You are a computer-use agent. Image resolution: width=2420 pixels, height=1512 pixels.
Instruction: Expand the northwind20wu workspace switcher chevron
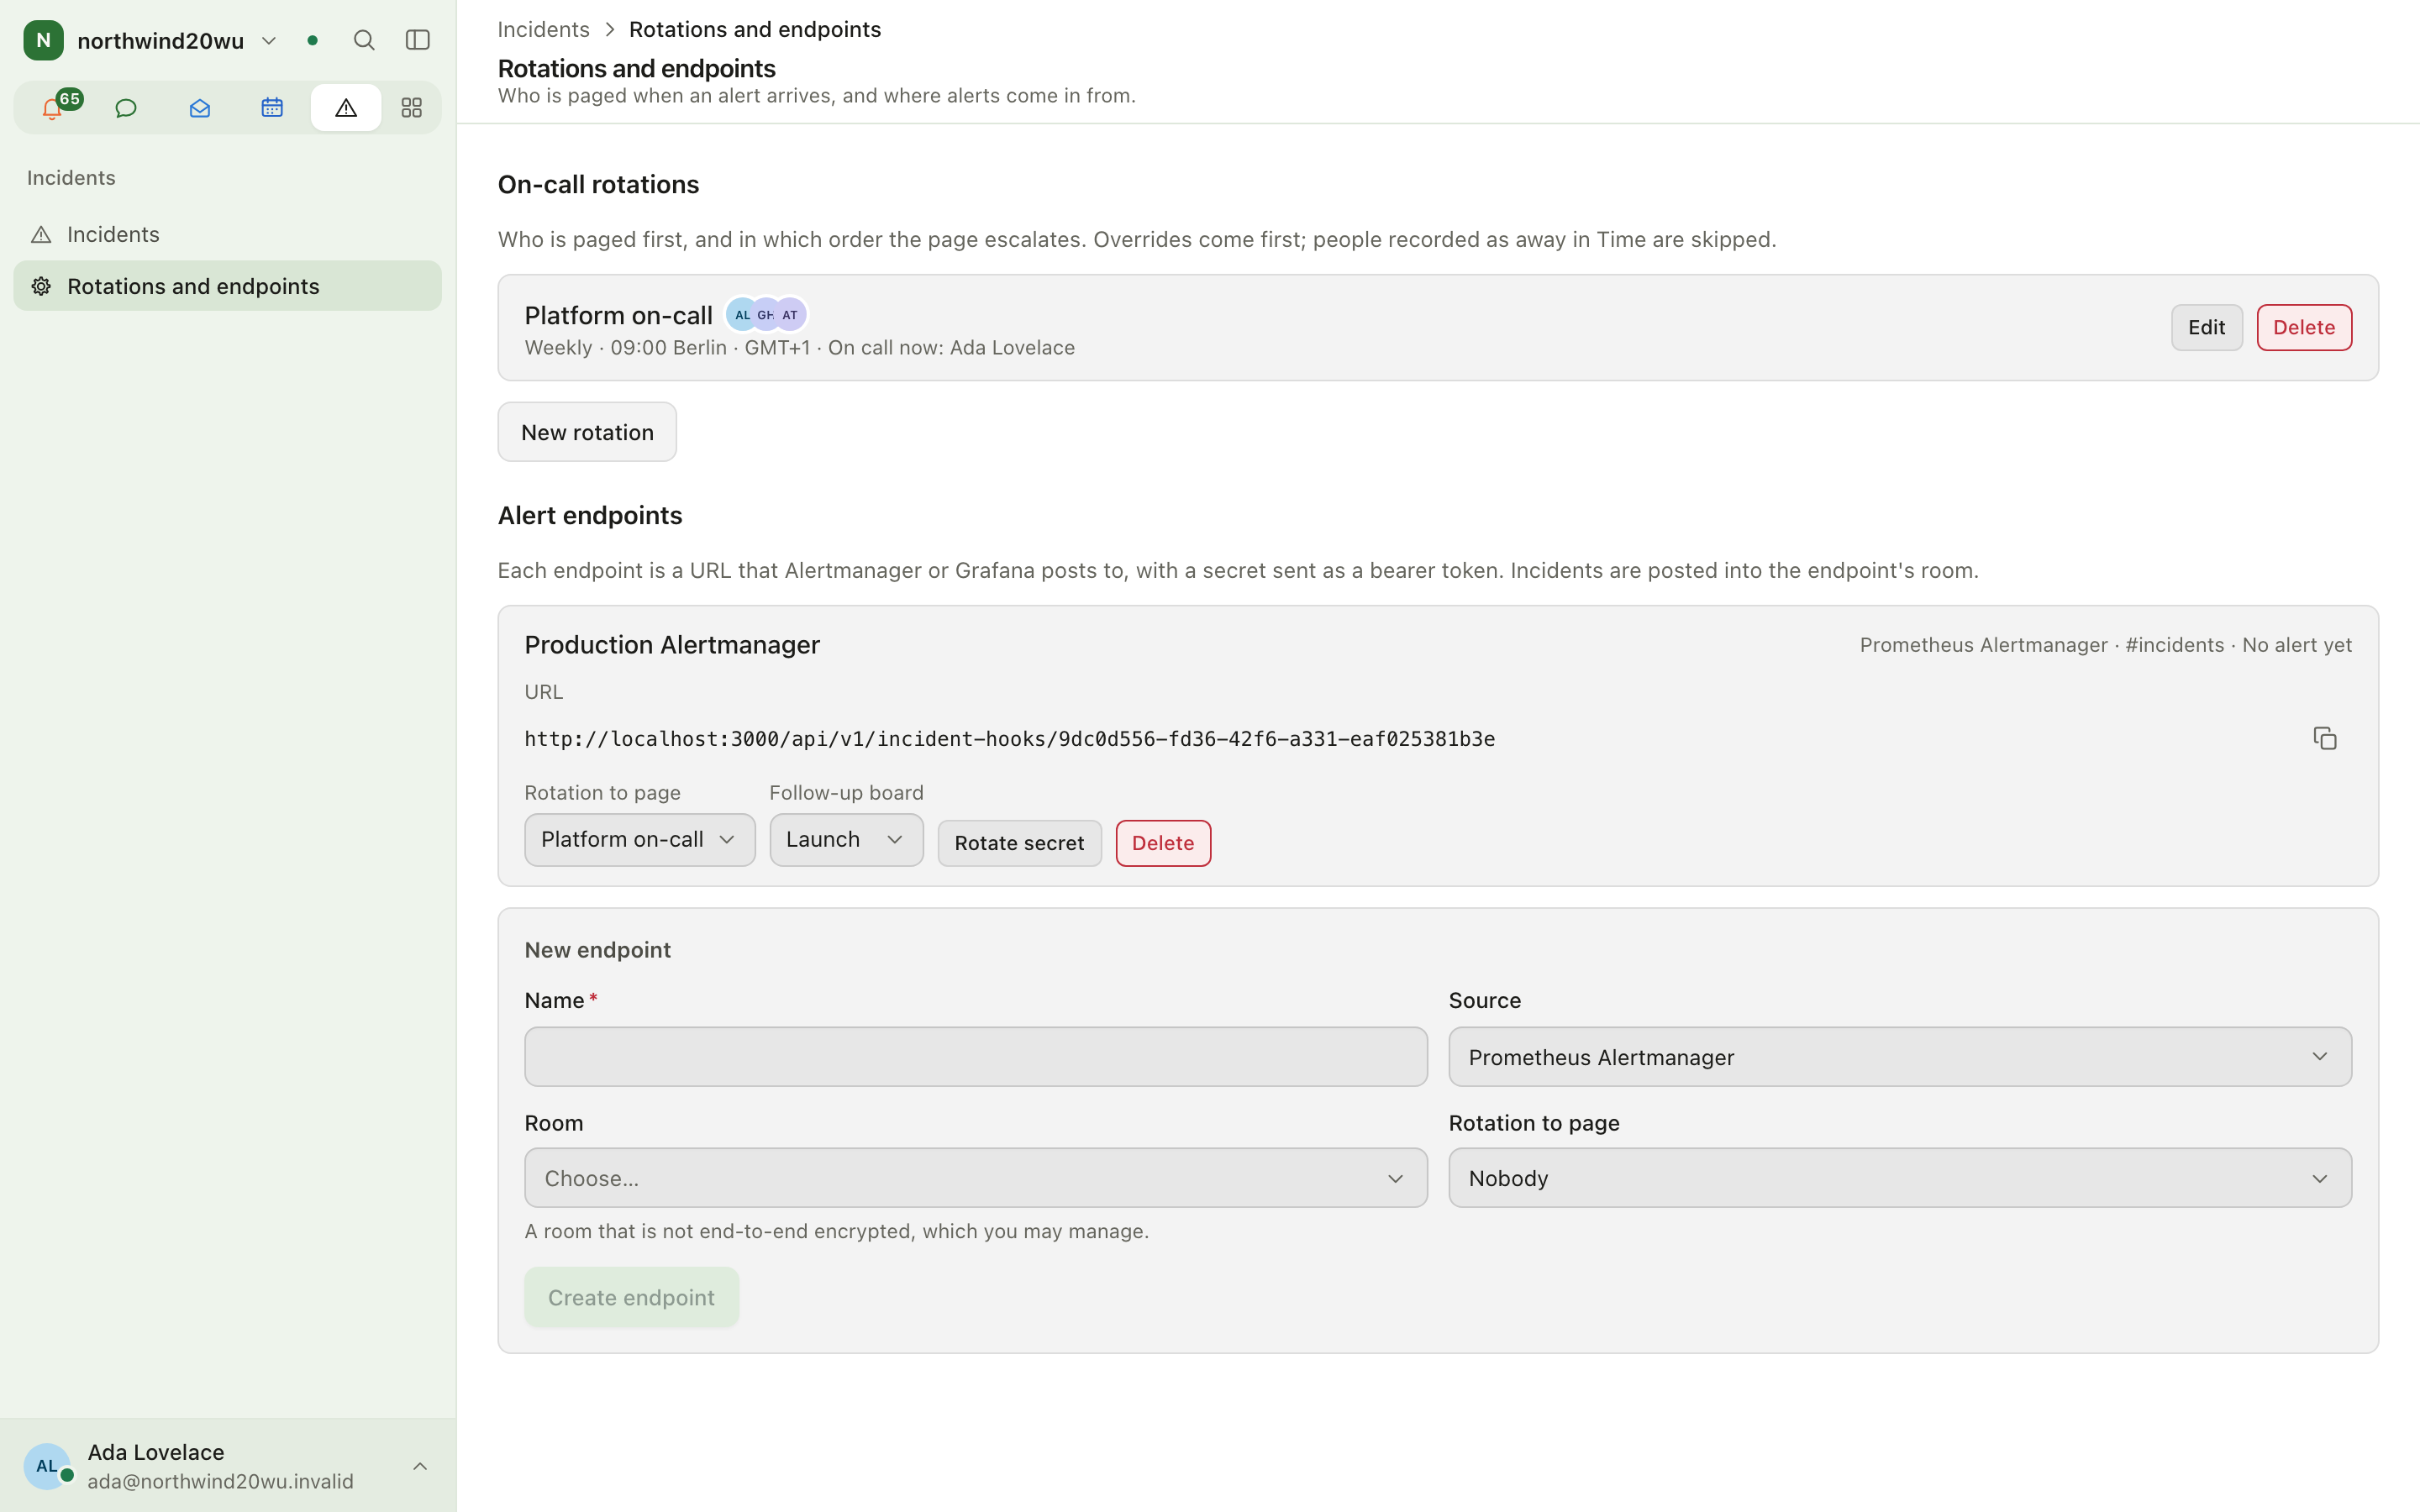(x=269, y=40)
